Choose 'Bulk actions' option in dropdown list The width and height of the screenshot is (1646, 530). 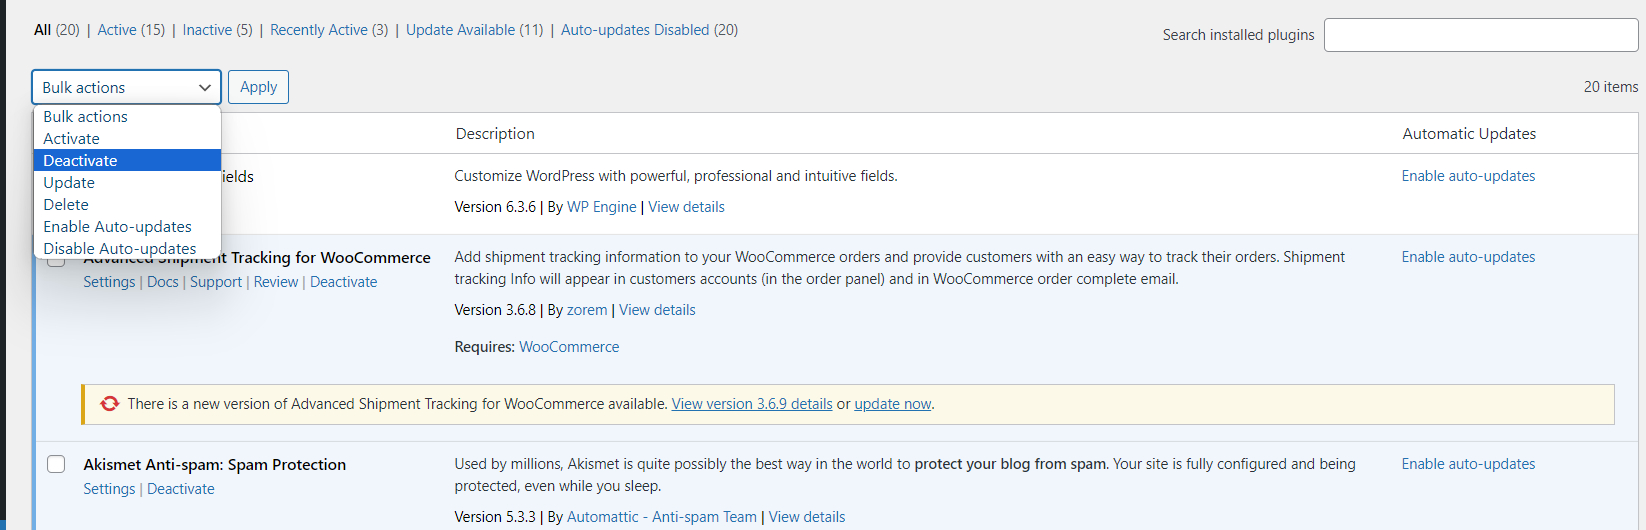(127, 117)
